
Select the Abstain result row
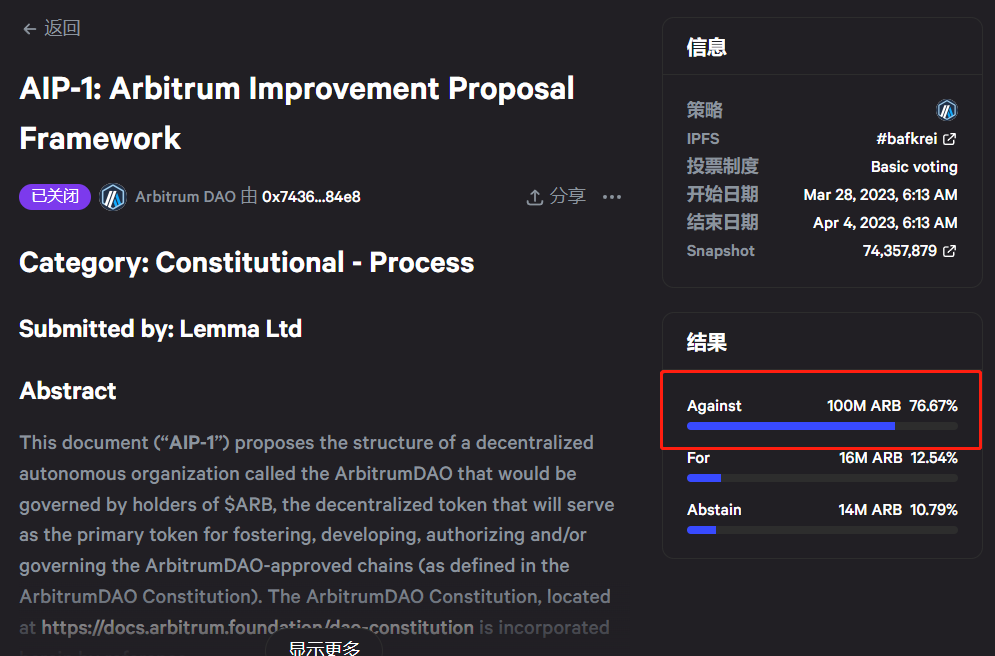pyautogui.click(x=821, y=517)
